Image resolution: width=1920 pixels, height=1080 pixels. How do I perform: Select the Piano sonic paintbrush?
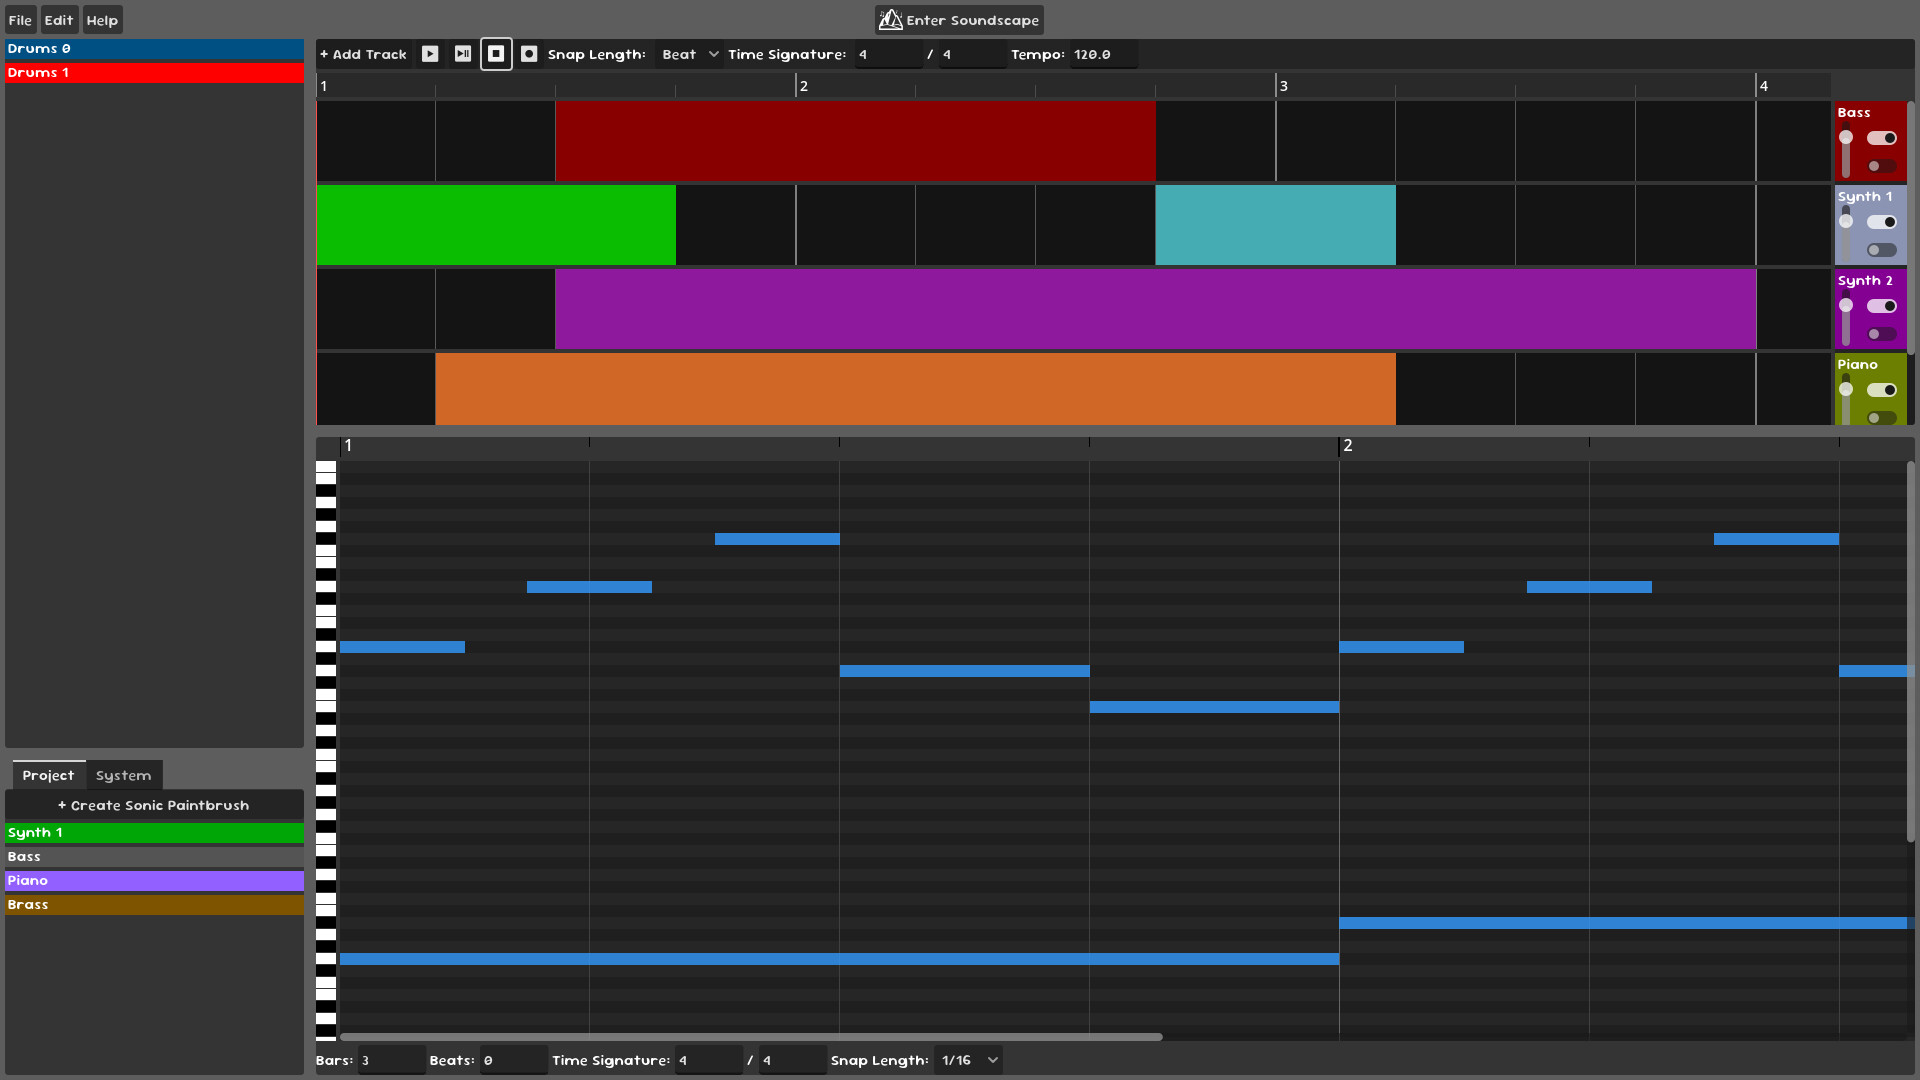(153, 880)
